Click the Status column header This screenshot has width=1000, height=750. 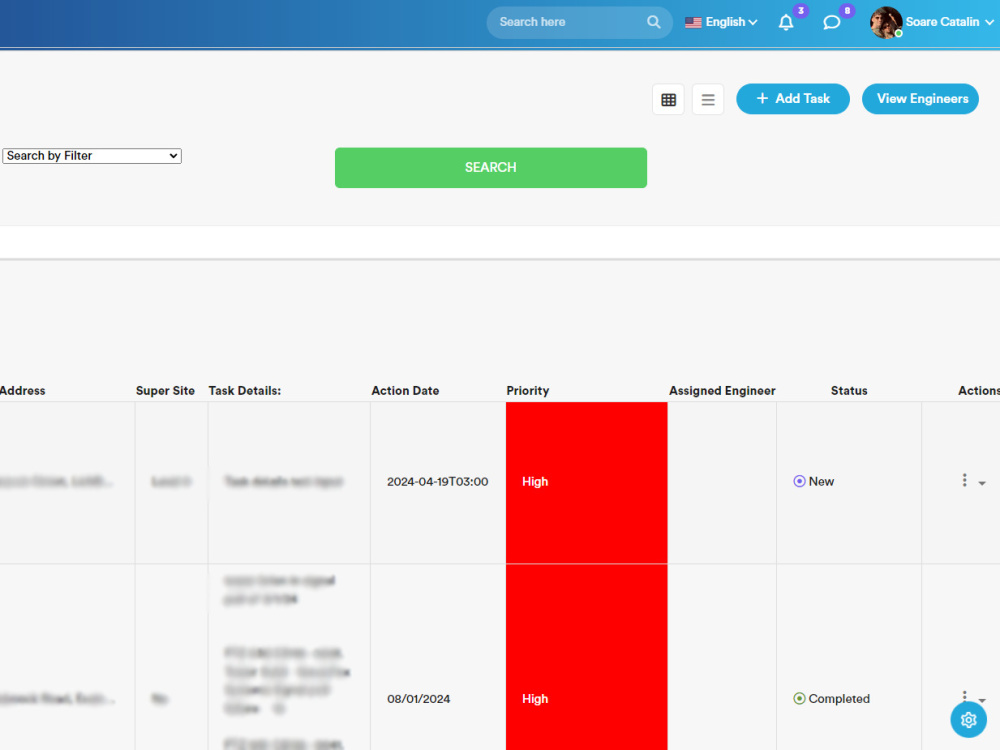pyautogui.click(x=849, y=391)
